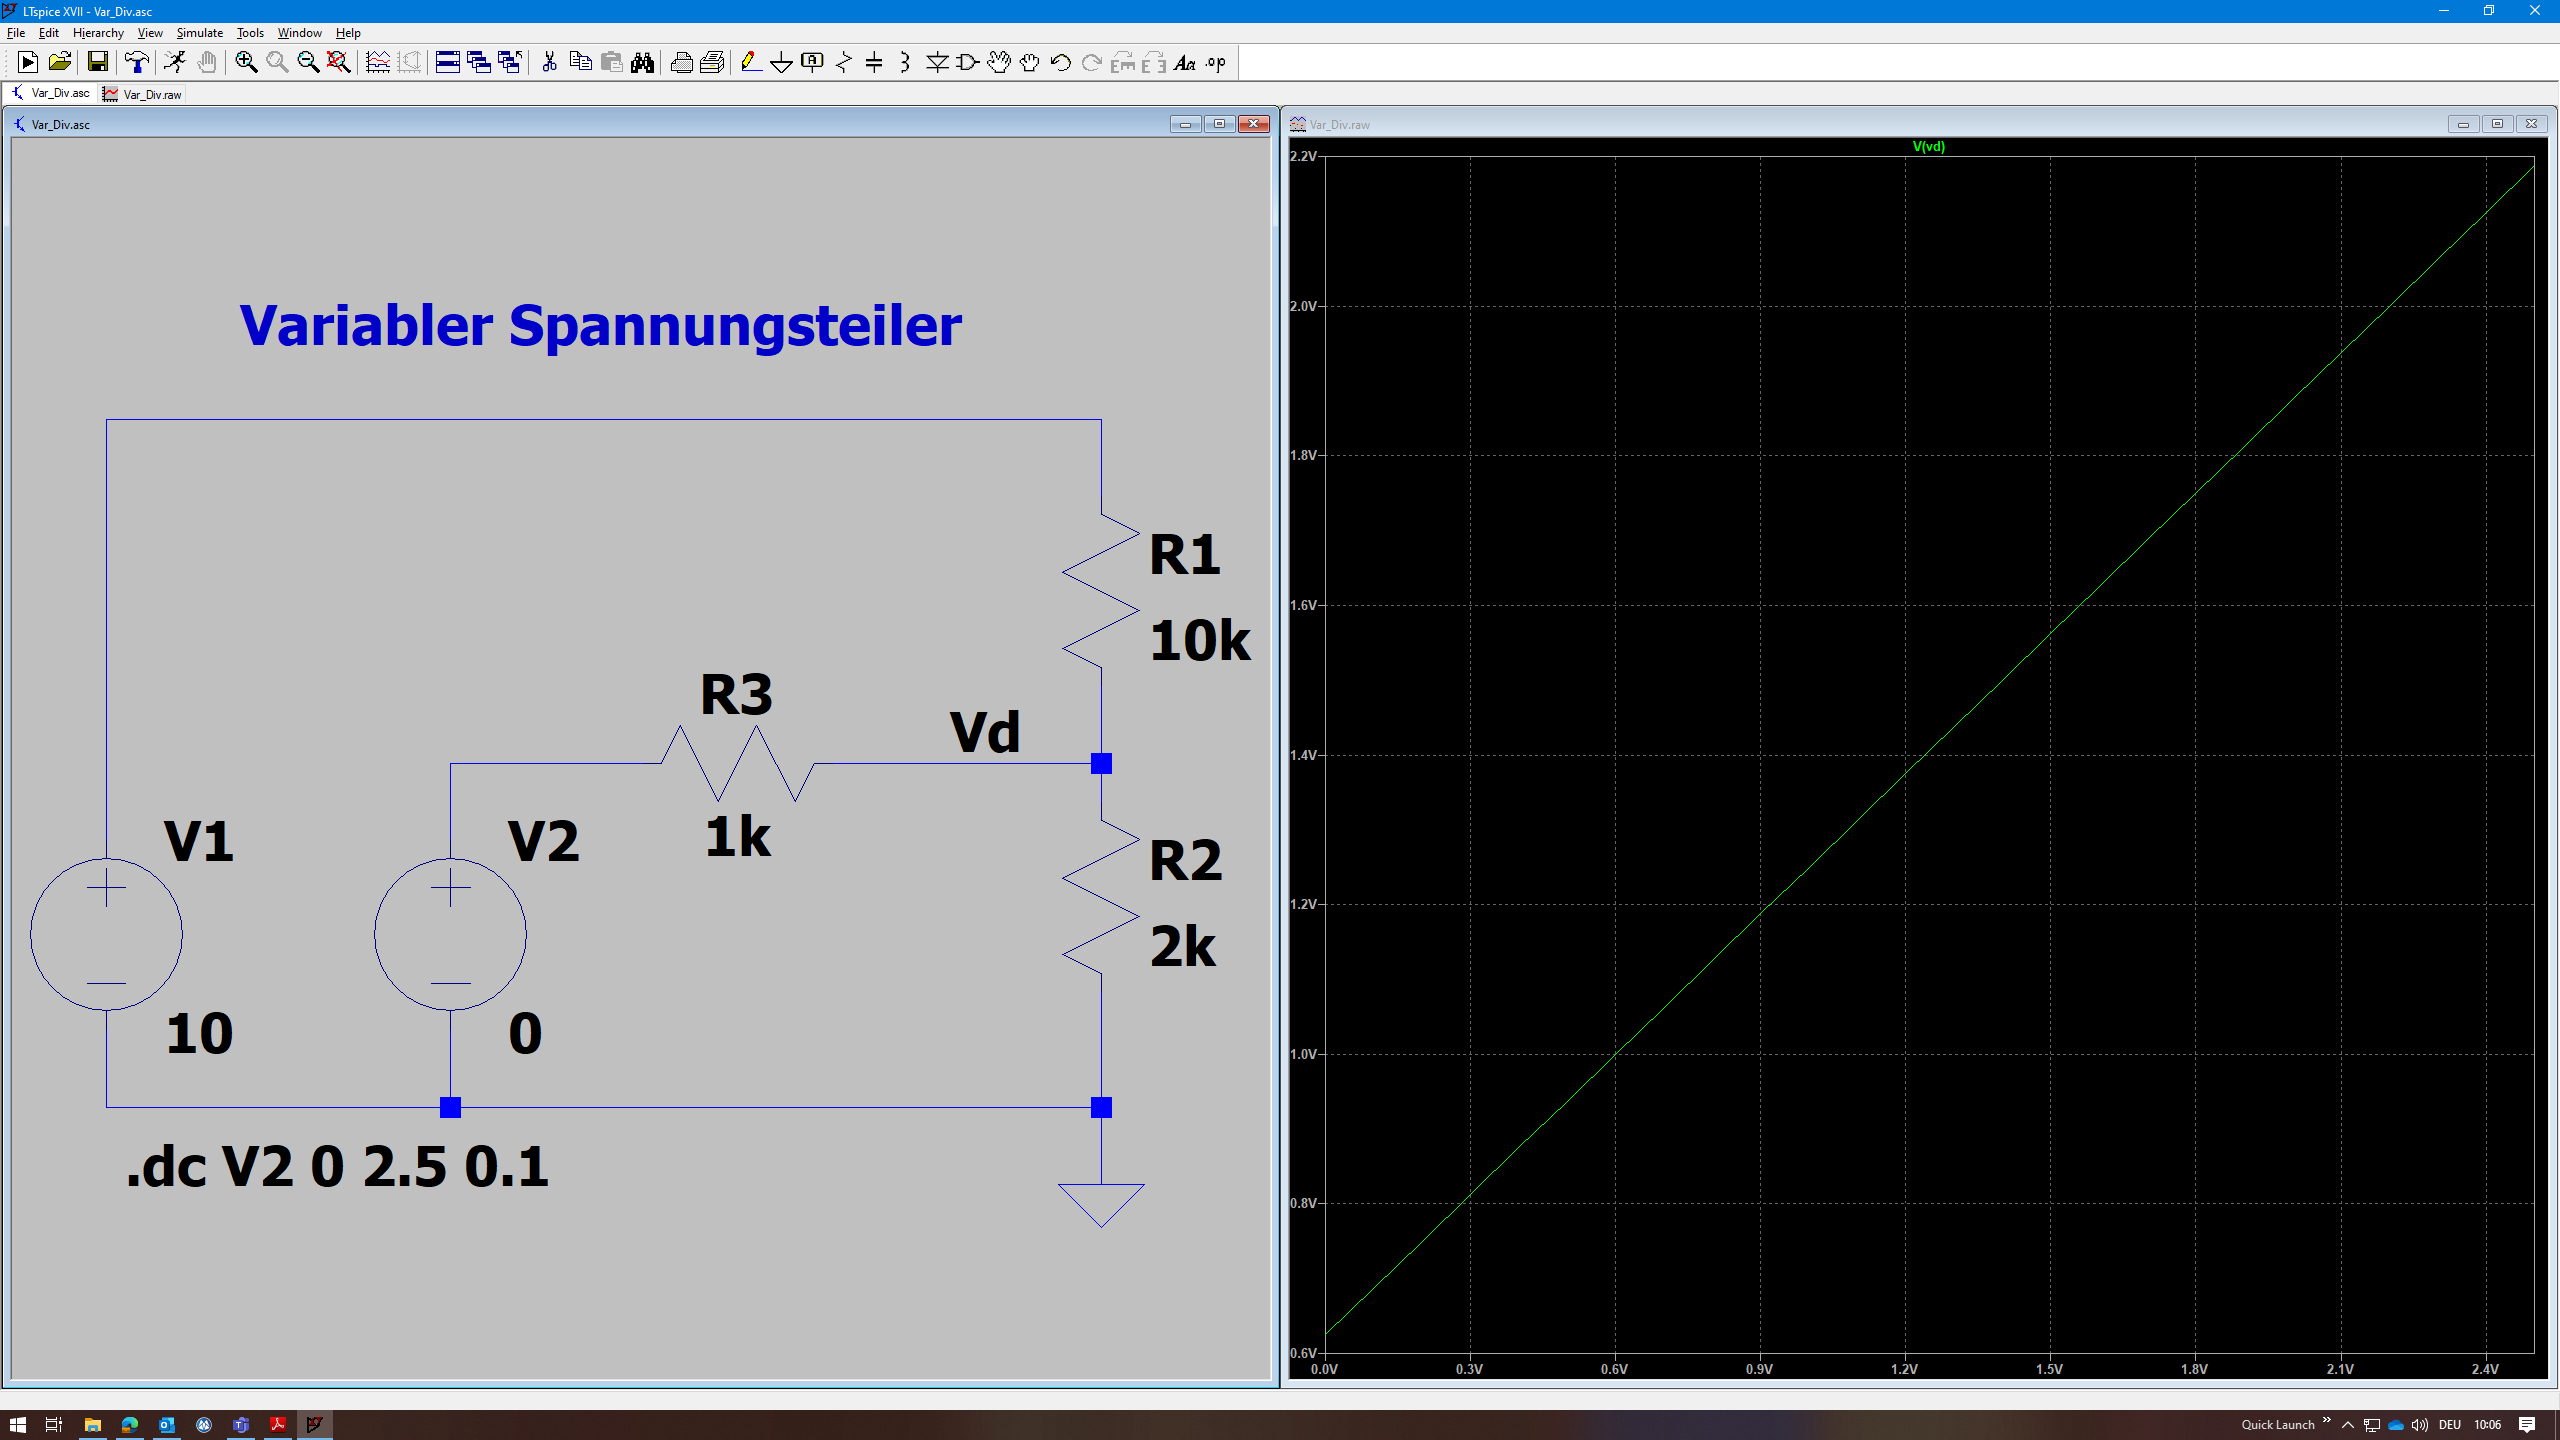Image resolution: width=2560 pixels, height=1440 pixels.
Task: Open File Explorer from taskbar
Action: [92, 1425]
